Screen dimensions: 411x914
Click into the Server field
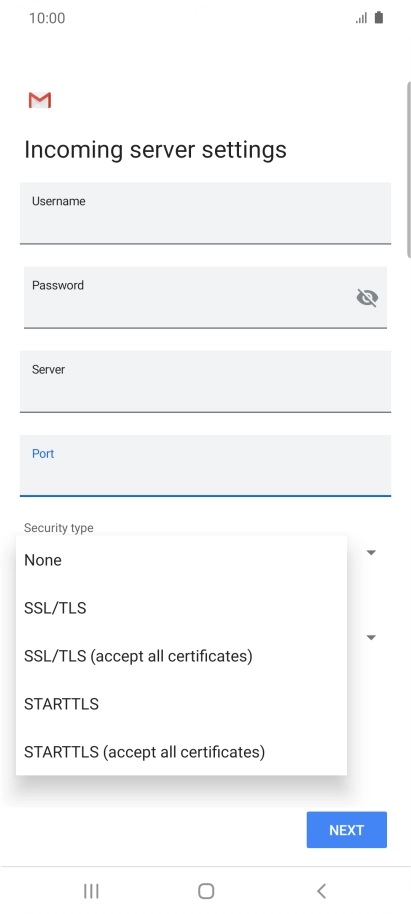(205, 381)
